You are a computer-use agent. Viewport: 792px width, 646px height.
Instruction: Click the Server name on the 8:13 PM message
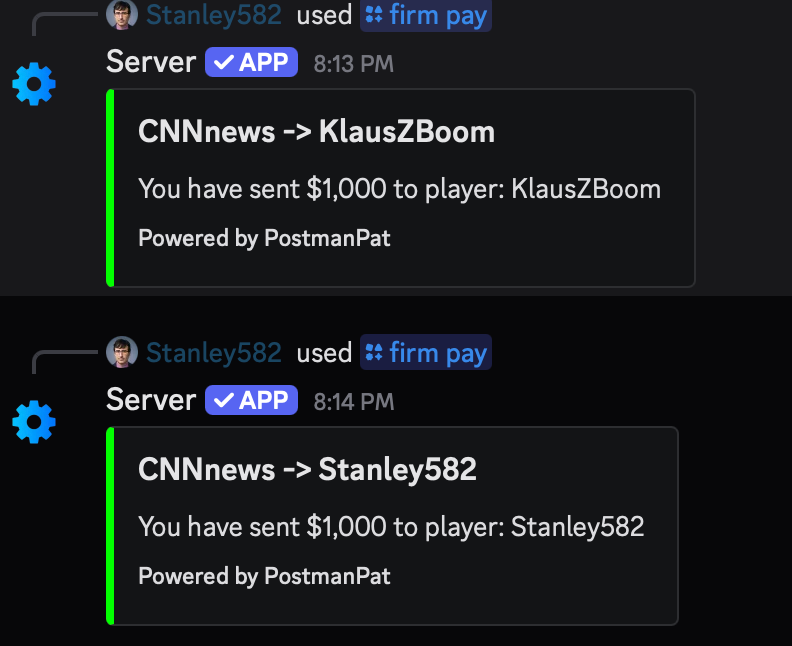[x=151, y=62]
